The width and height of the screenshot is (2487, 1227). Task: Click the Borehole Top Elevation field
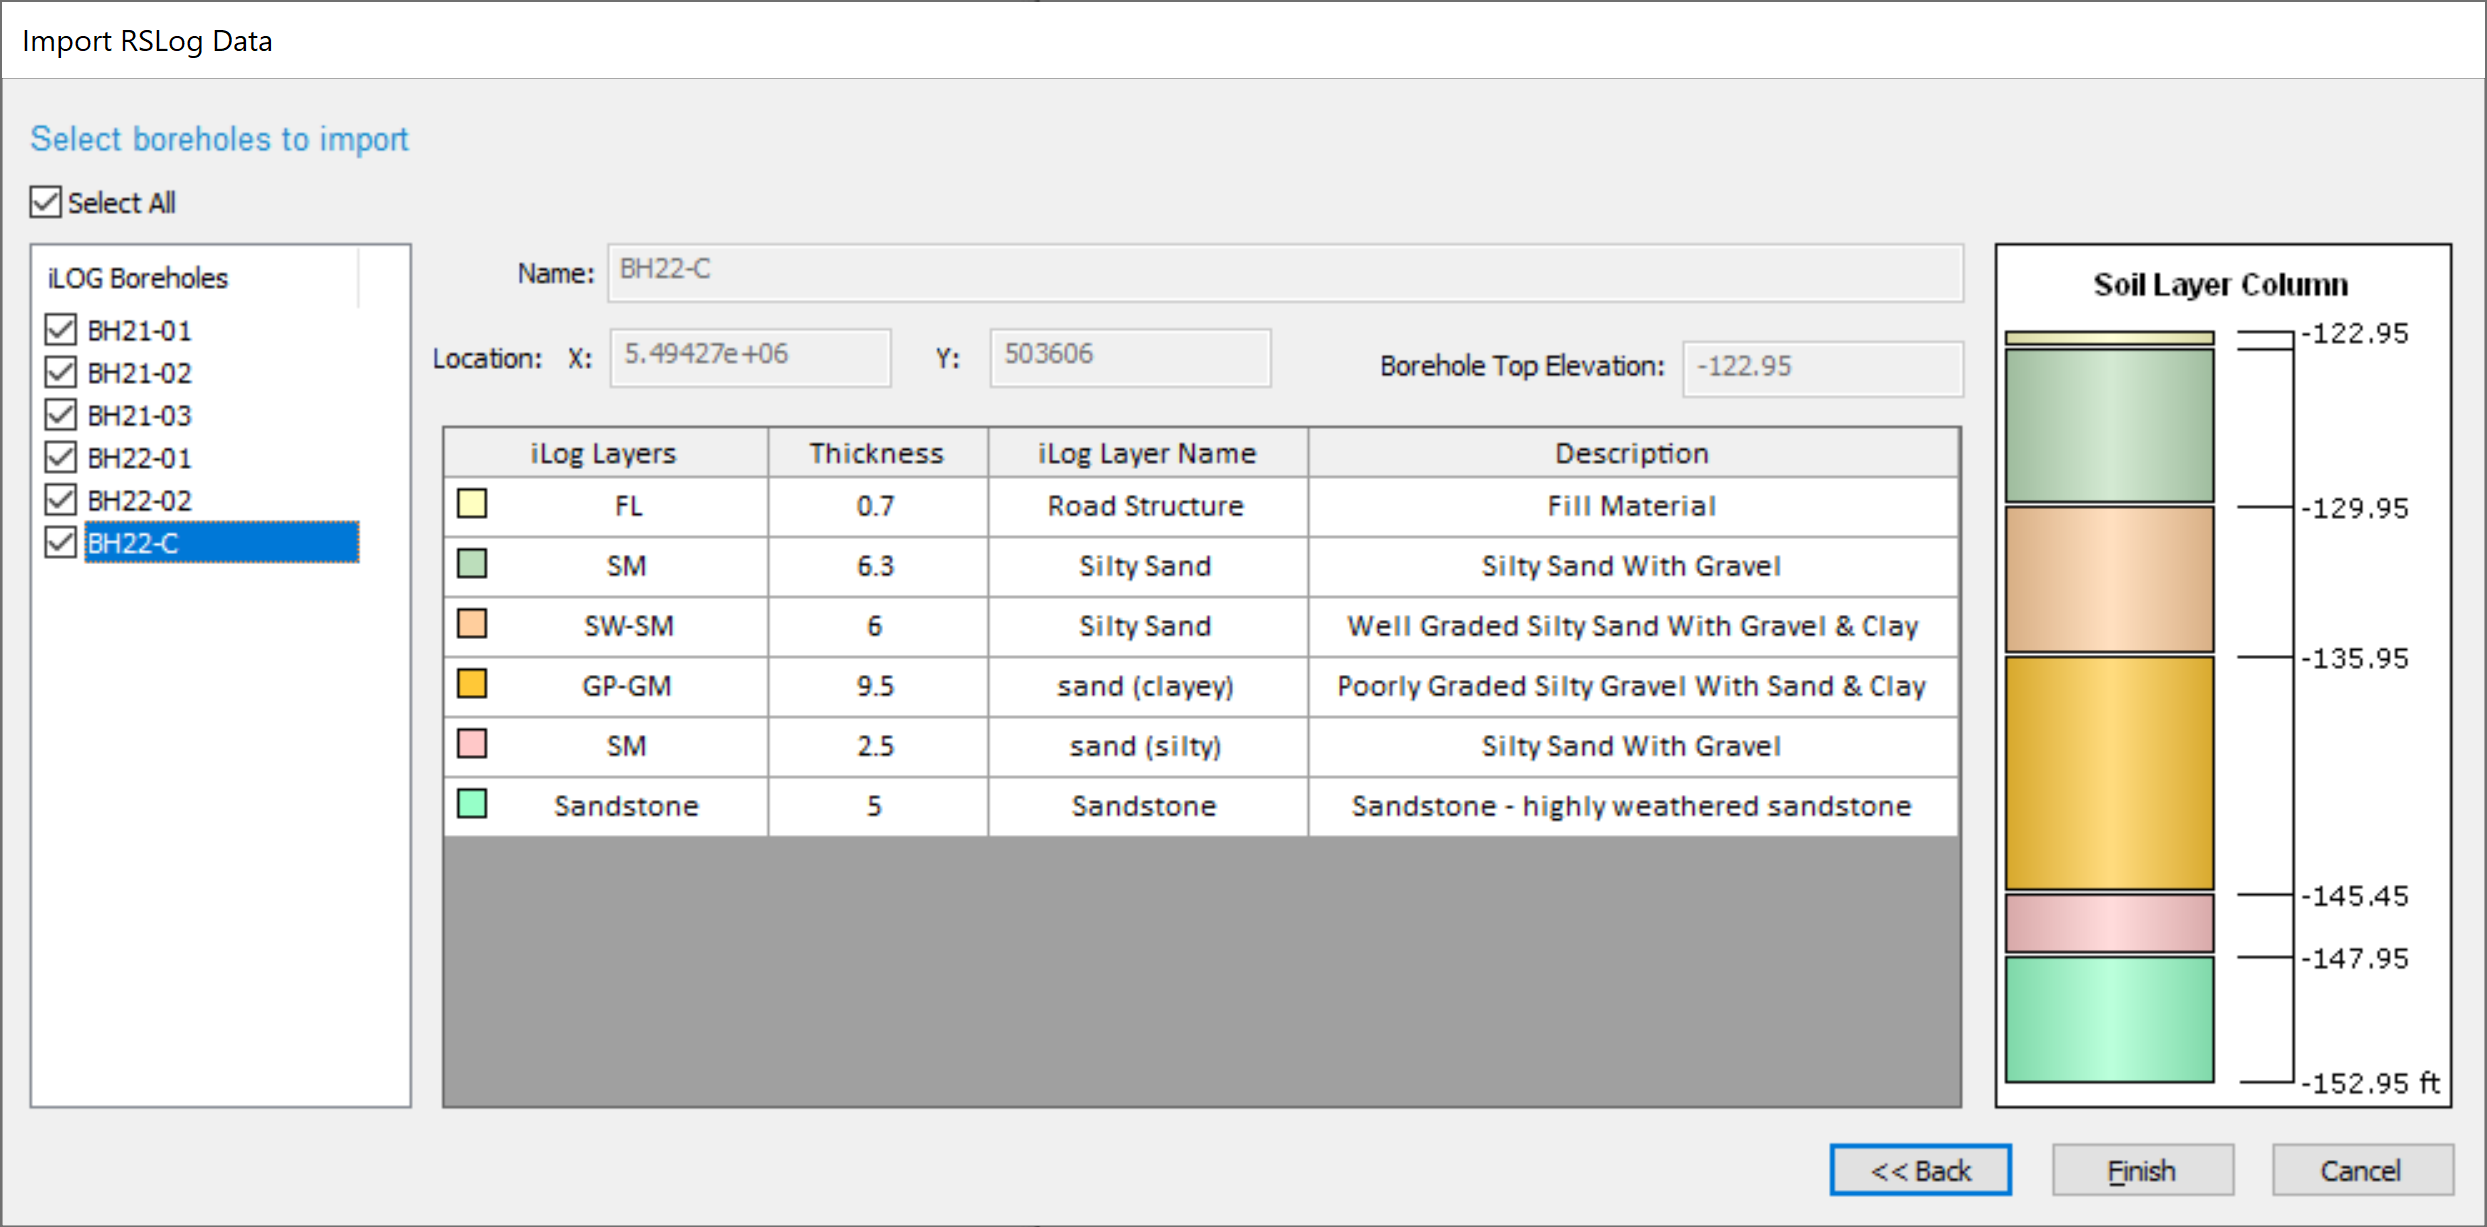(1823, 369)
